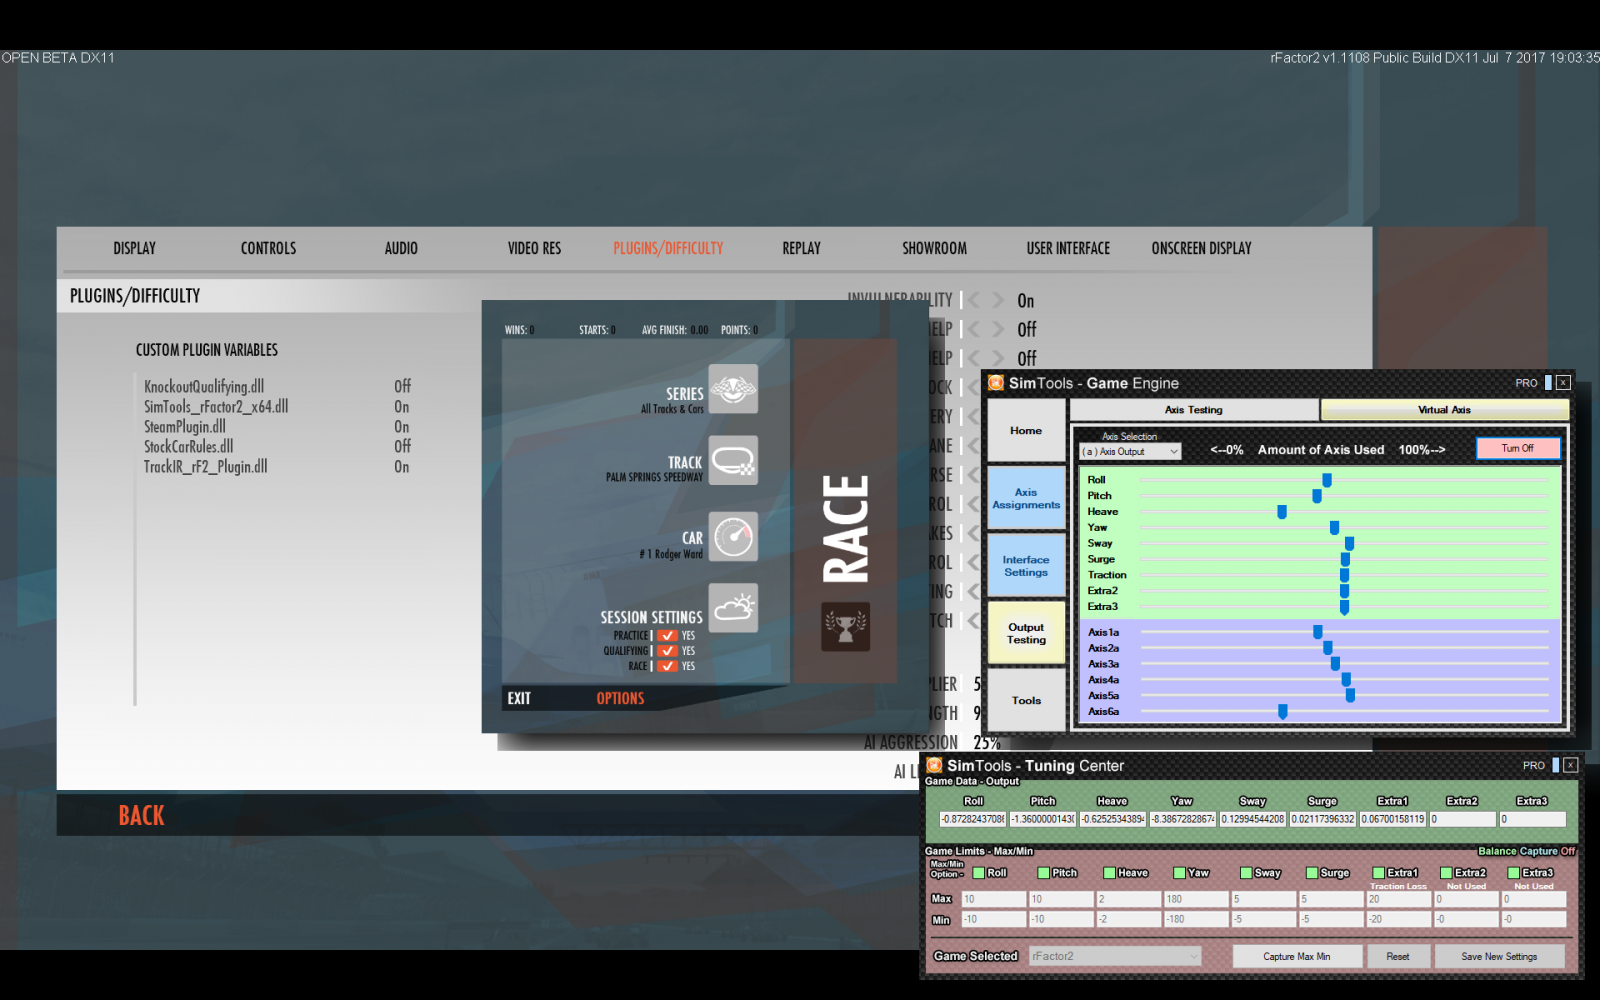Select the Plugins/Difficulty tab
1600x1000 pixels.
click(668, 248)
